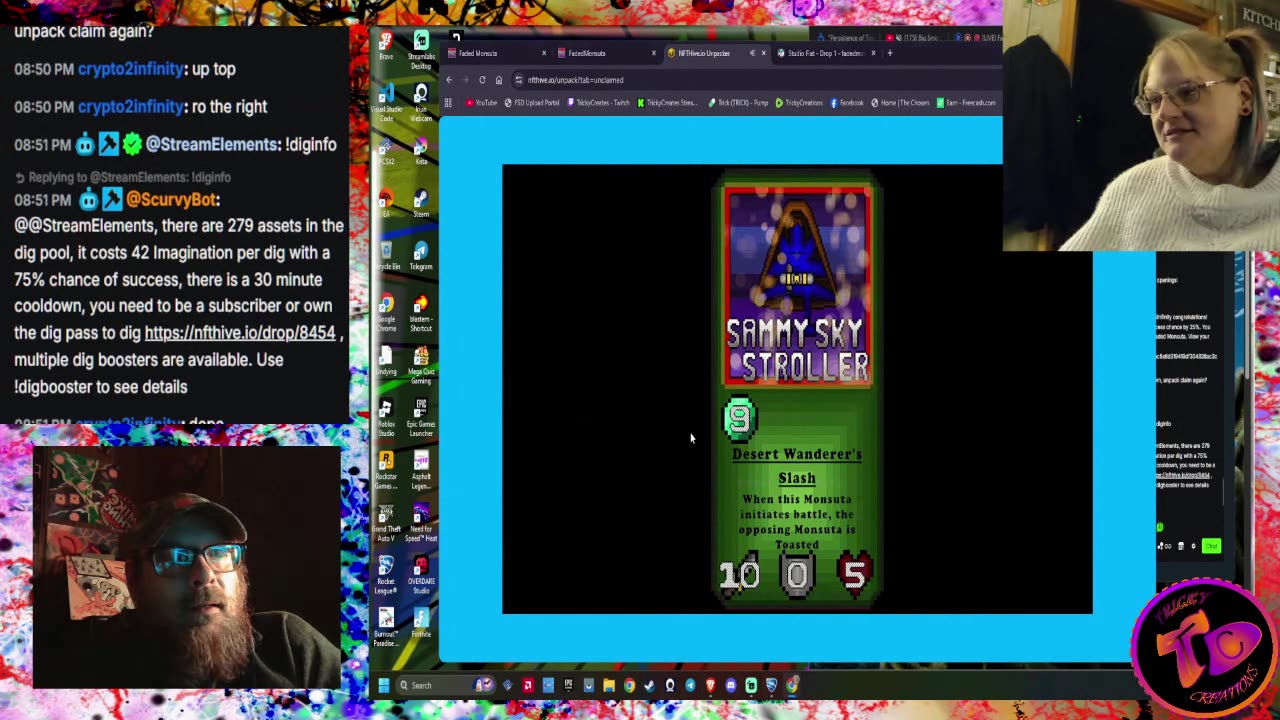1280x720 pixels.
Task: Click the Desert Wanderer's Slash ability title
Action: click(797, 466)
